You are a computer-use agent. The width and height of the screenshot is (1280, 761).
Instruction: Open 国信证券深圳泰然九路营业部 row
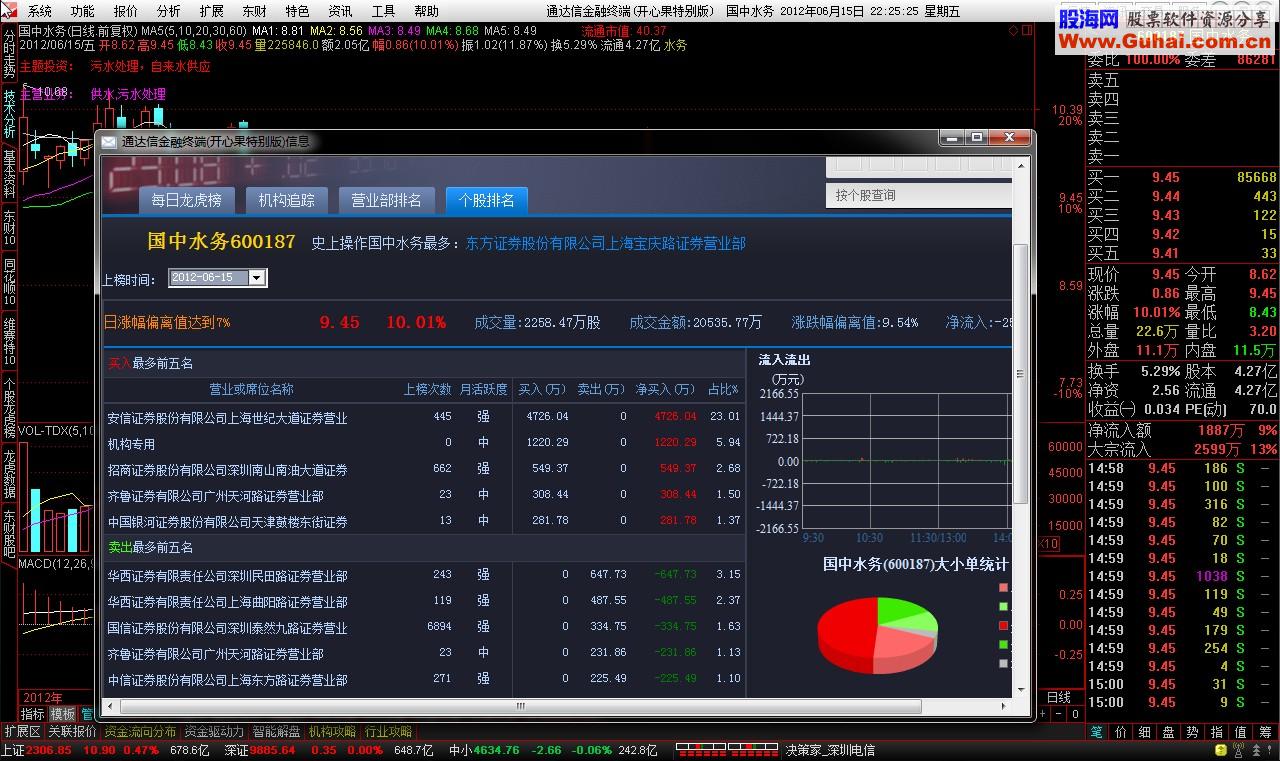[424, 627]
